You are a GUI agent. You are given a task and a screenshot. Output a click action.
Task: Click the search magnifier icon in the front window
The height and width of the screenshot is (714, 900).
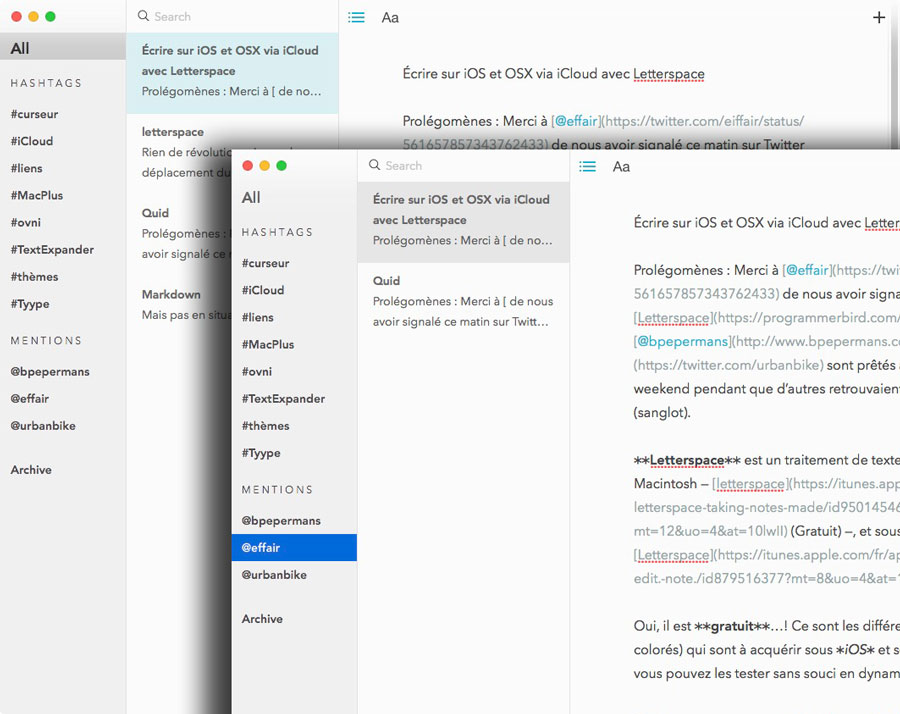click(x=374, y=165)
